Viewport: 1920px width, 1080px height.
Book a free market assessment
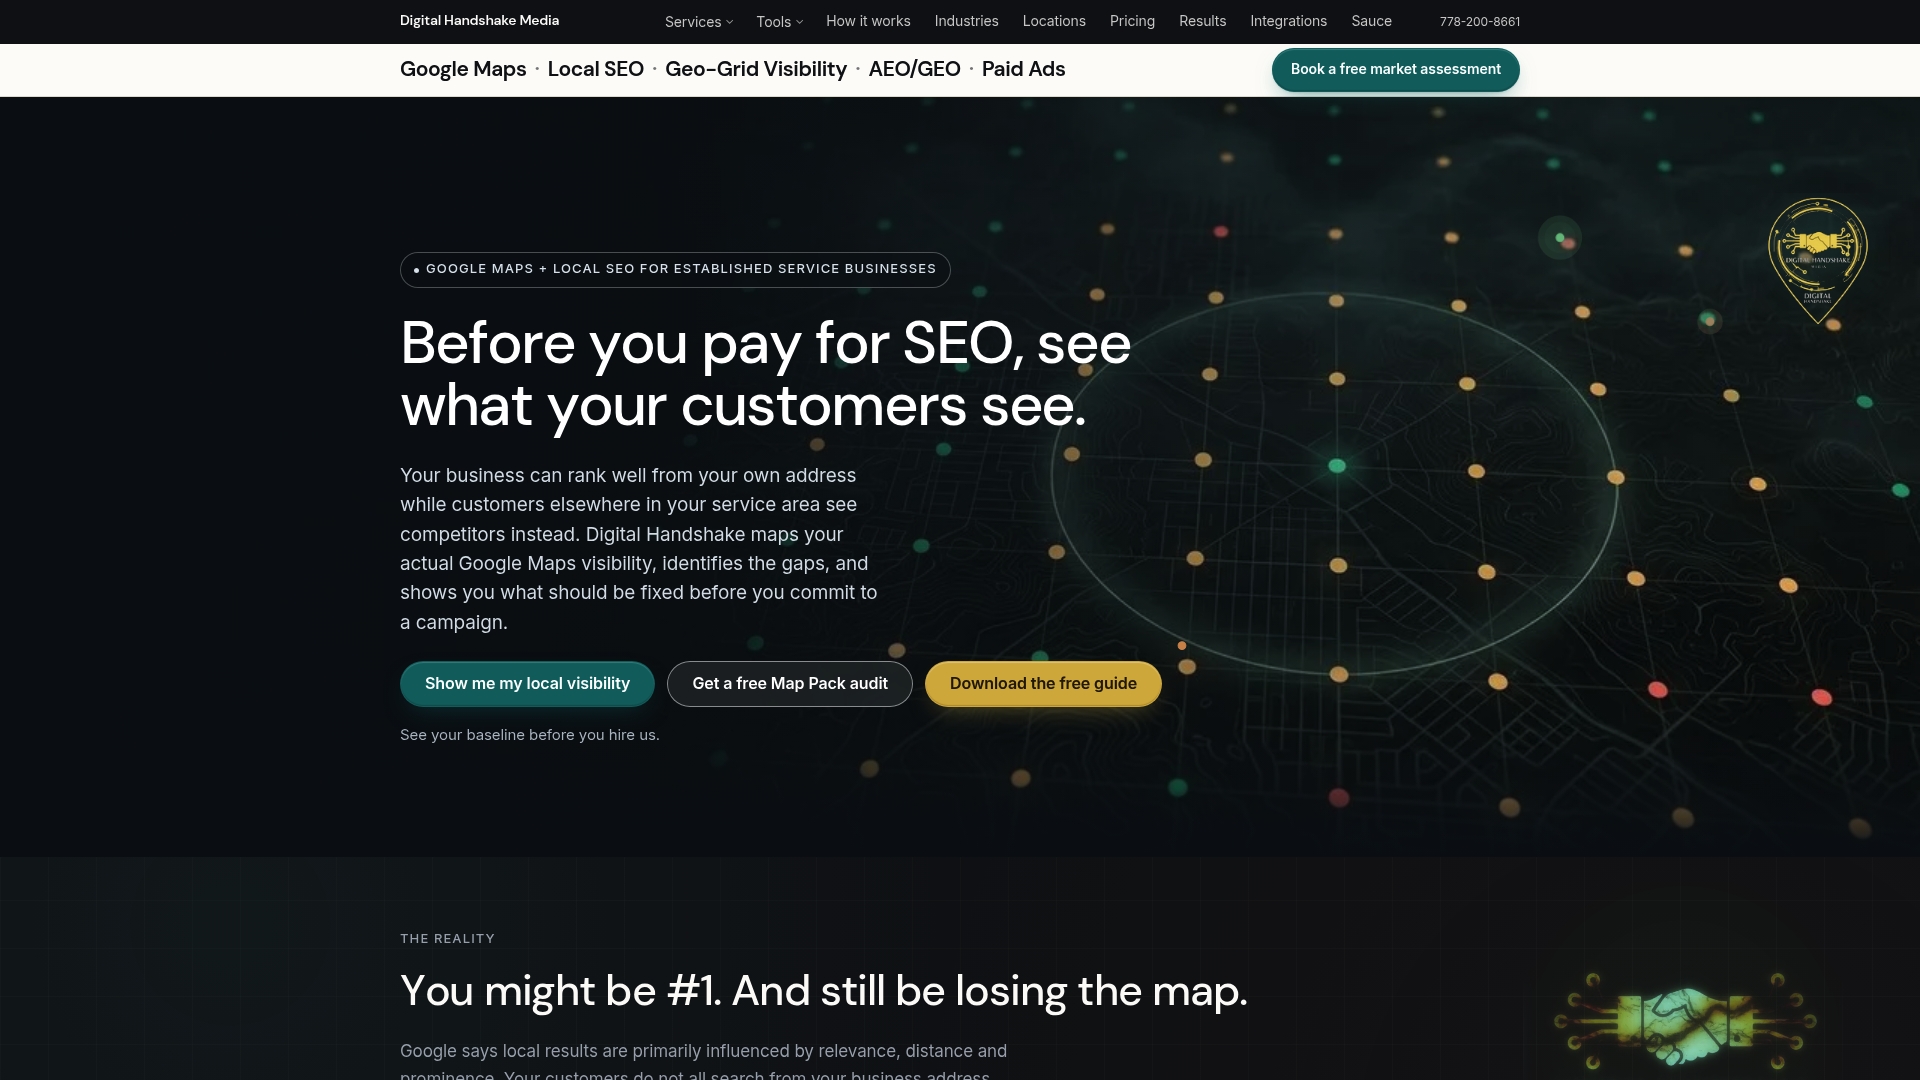pyautogui.click(x=1395, y=70)
